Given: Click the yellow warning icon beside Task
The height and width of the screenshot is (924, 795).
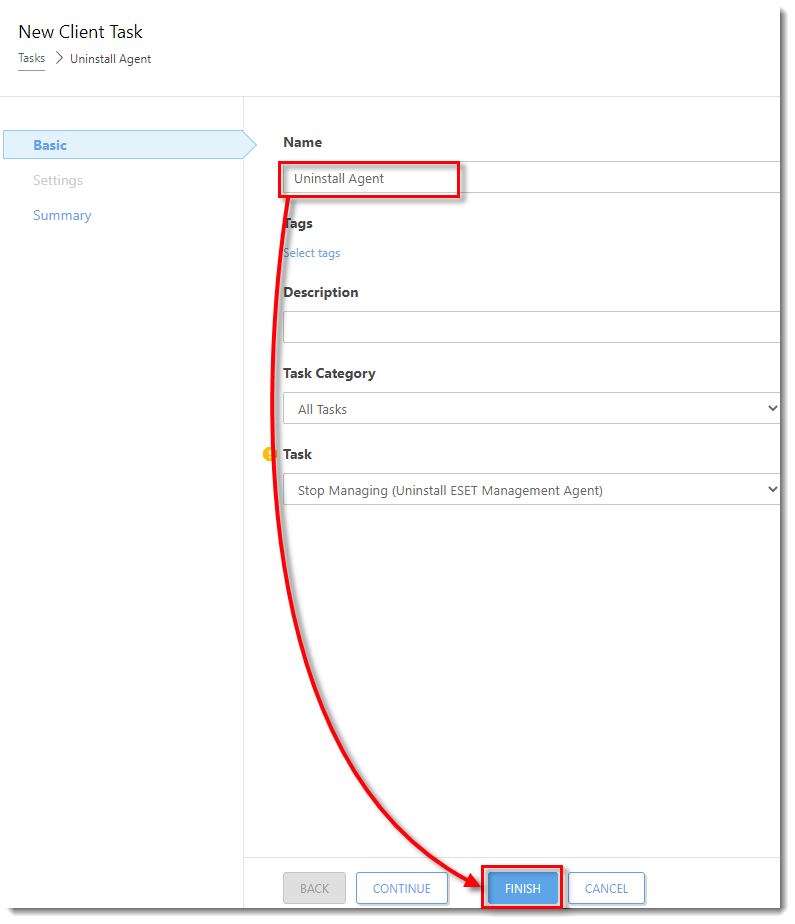Looking at the screenshot, I should pos(269,454).
